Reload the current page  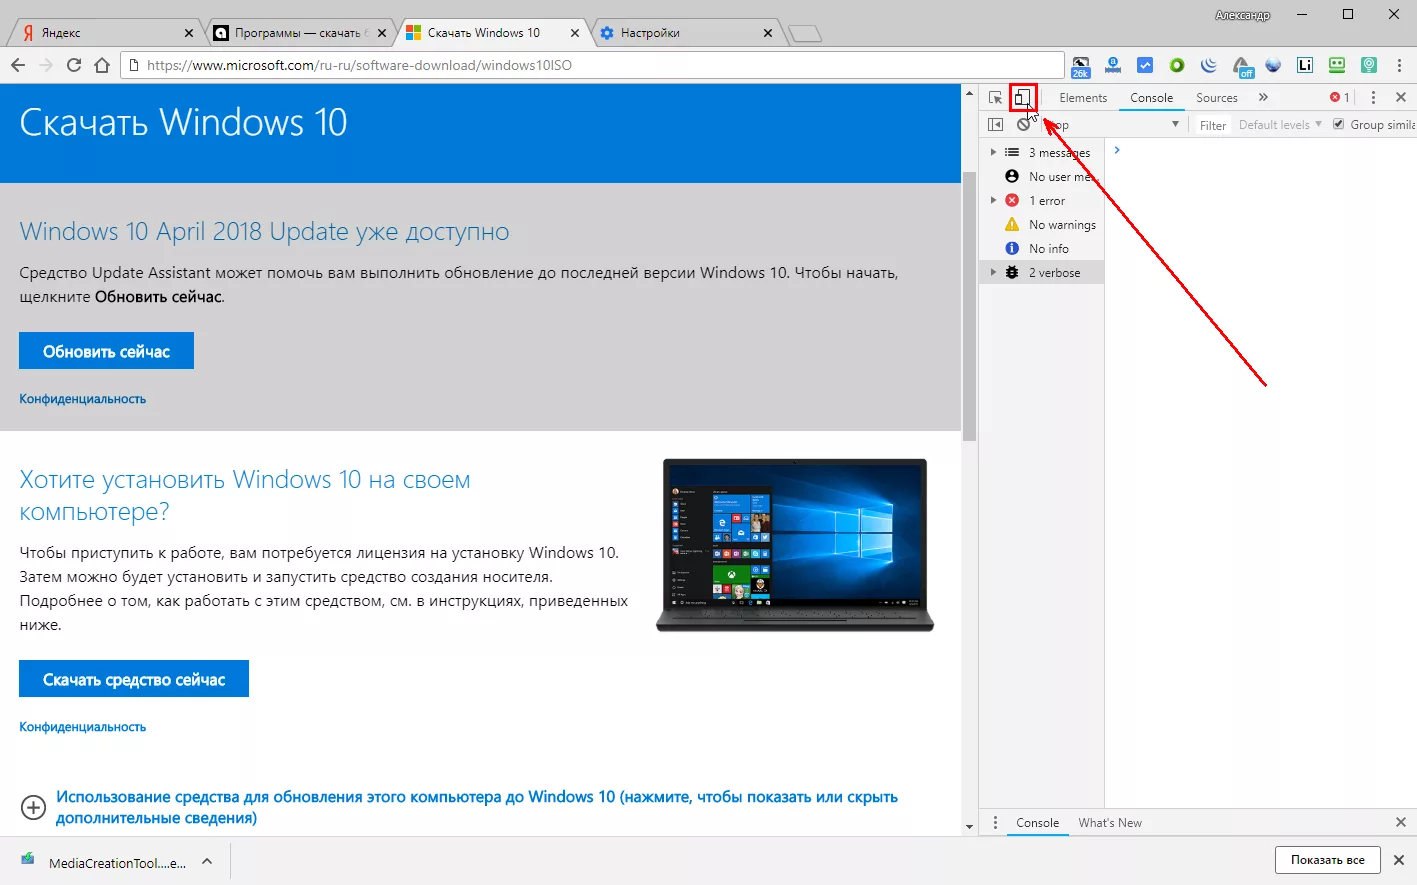[74, 65]
